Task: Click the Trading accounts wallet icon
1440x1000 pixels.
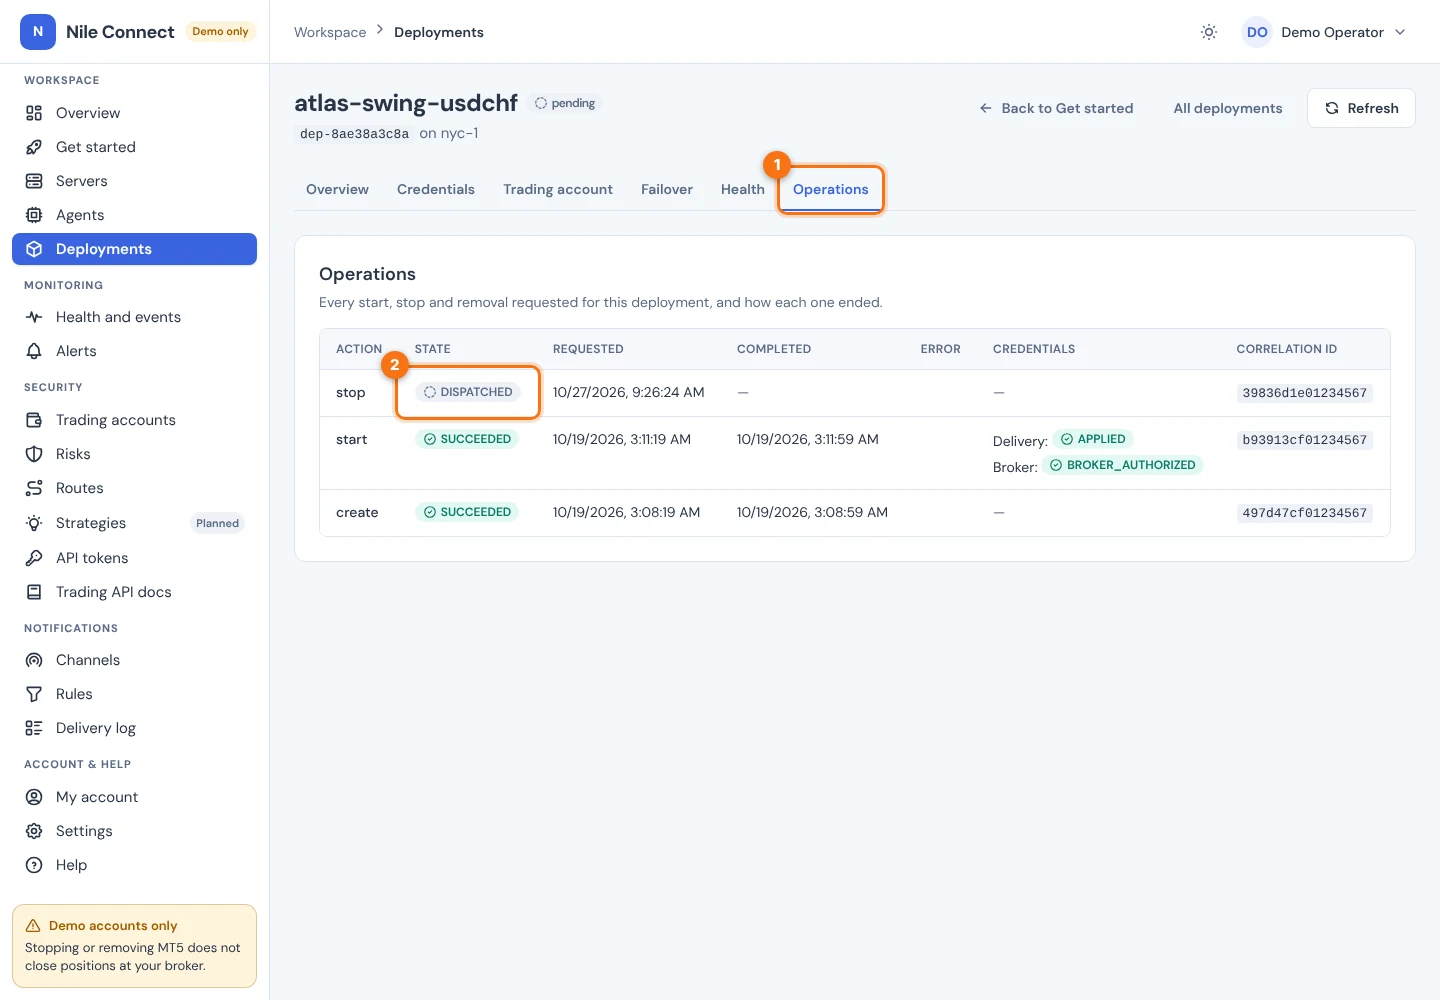Action: pos(34,420)
